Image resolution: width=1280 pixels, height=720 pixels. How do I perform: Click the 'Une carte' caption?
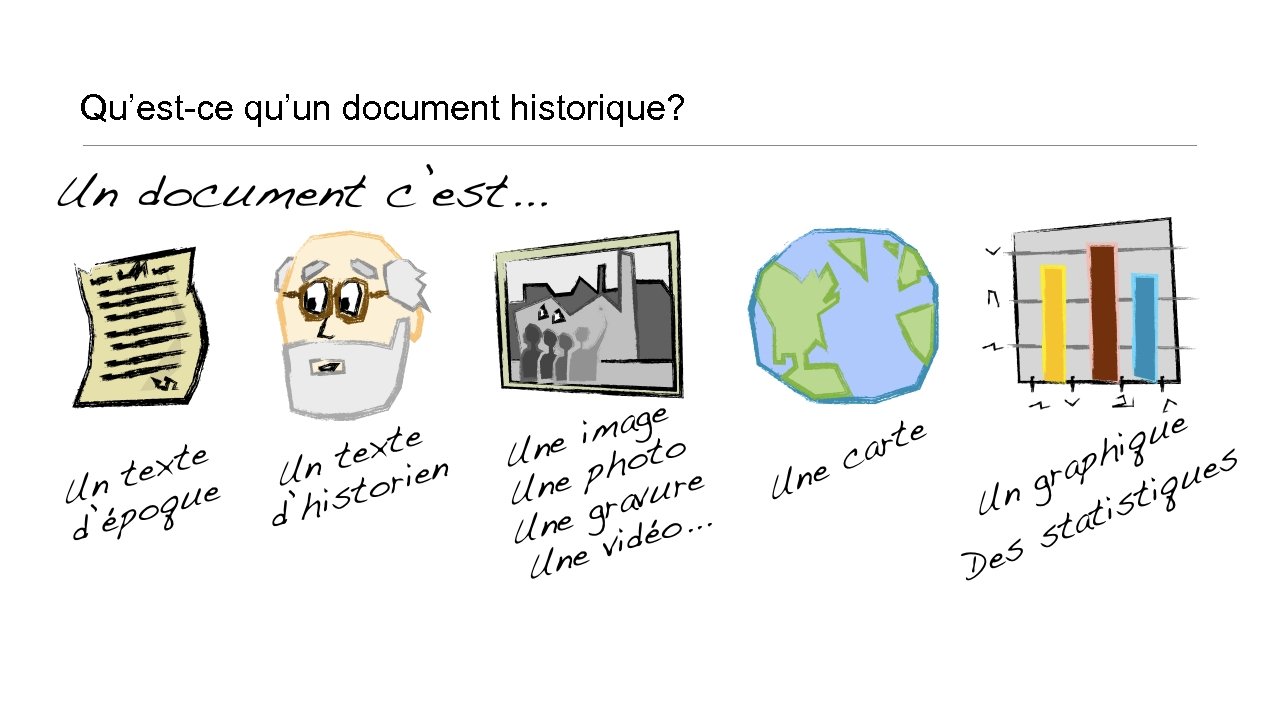[850, 460]
